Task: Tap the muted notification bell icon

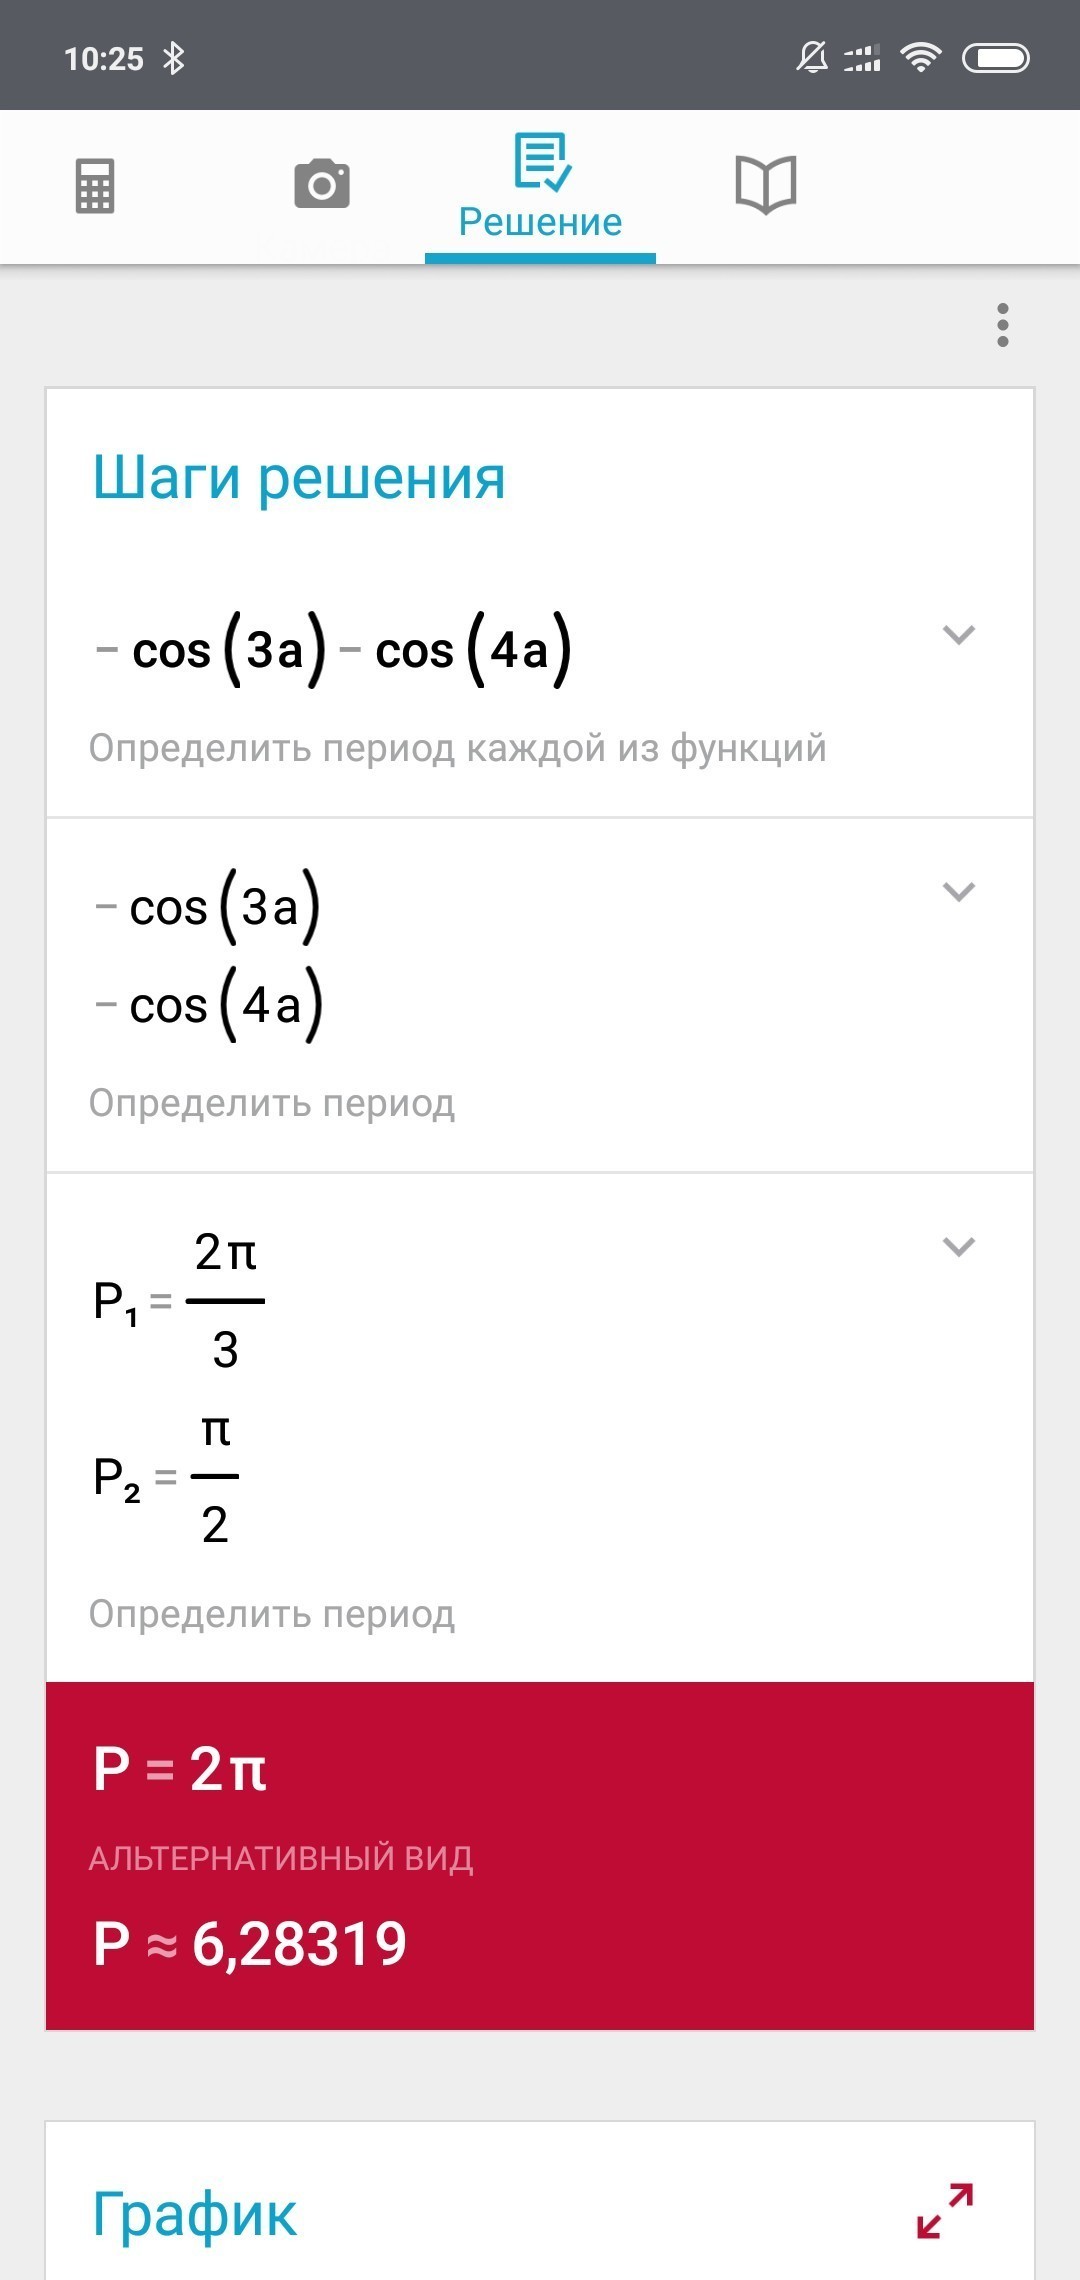Action: tap(812, 58)
